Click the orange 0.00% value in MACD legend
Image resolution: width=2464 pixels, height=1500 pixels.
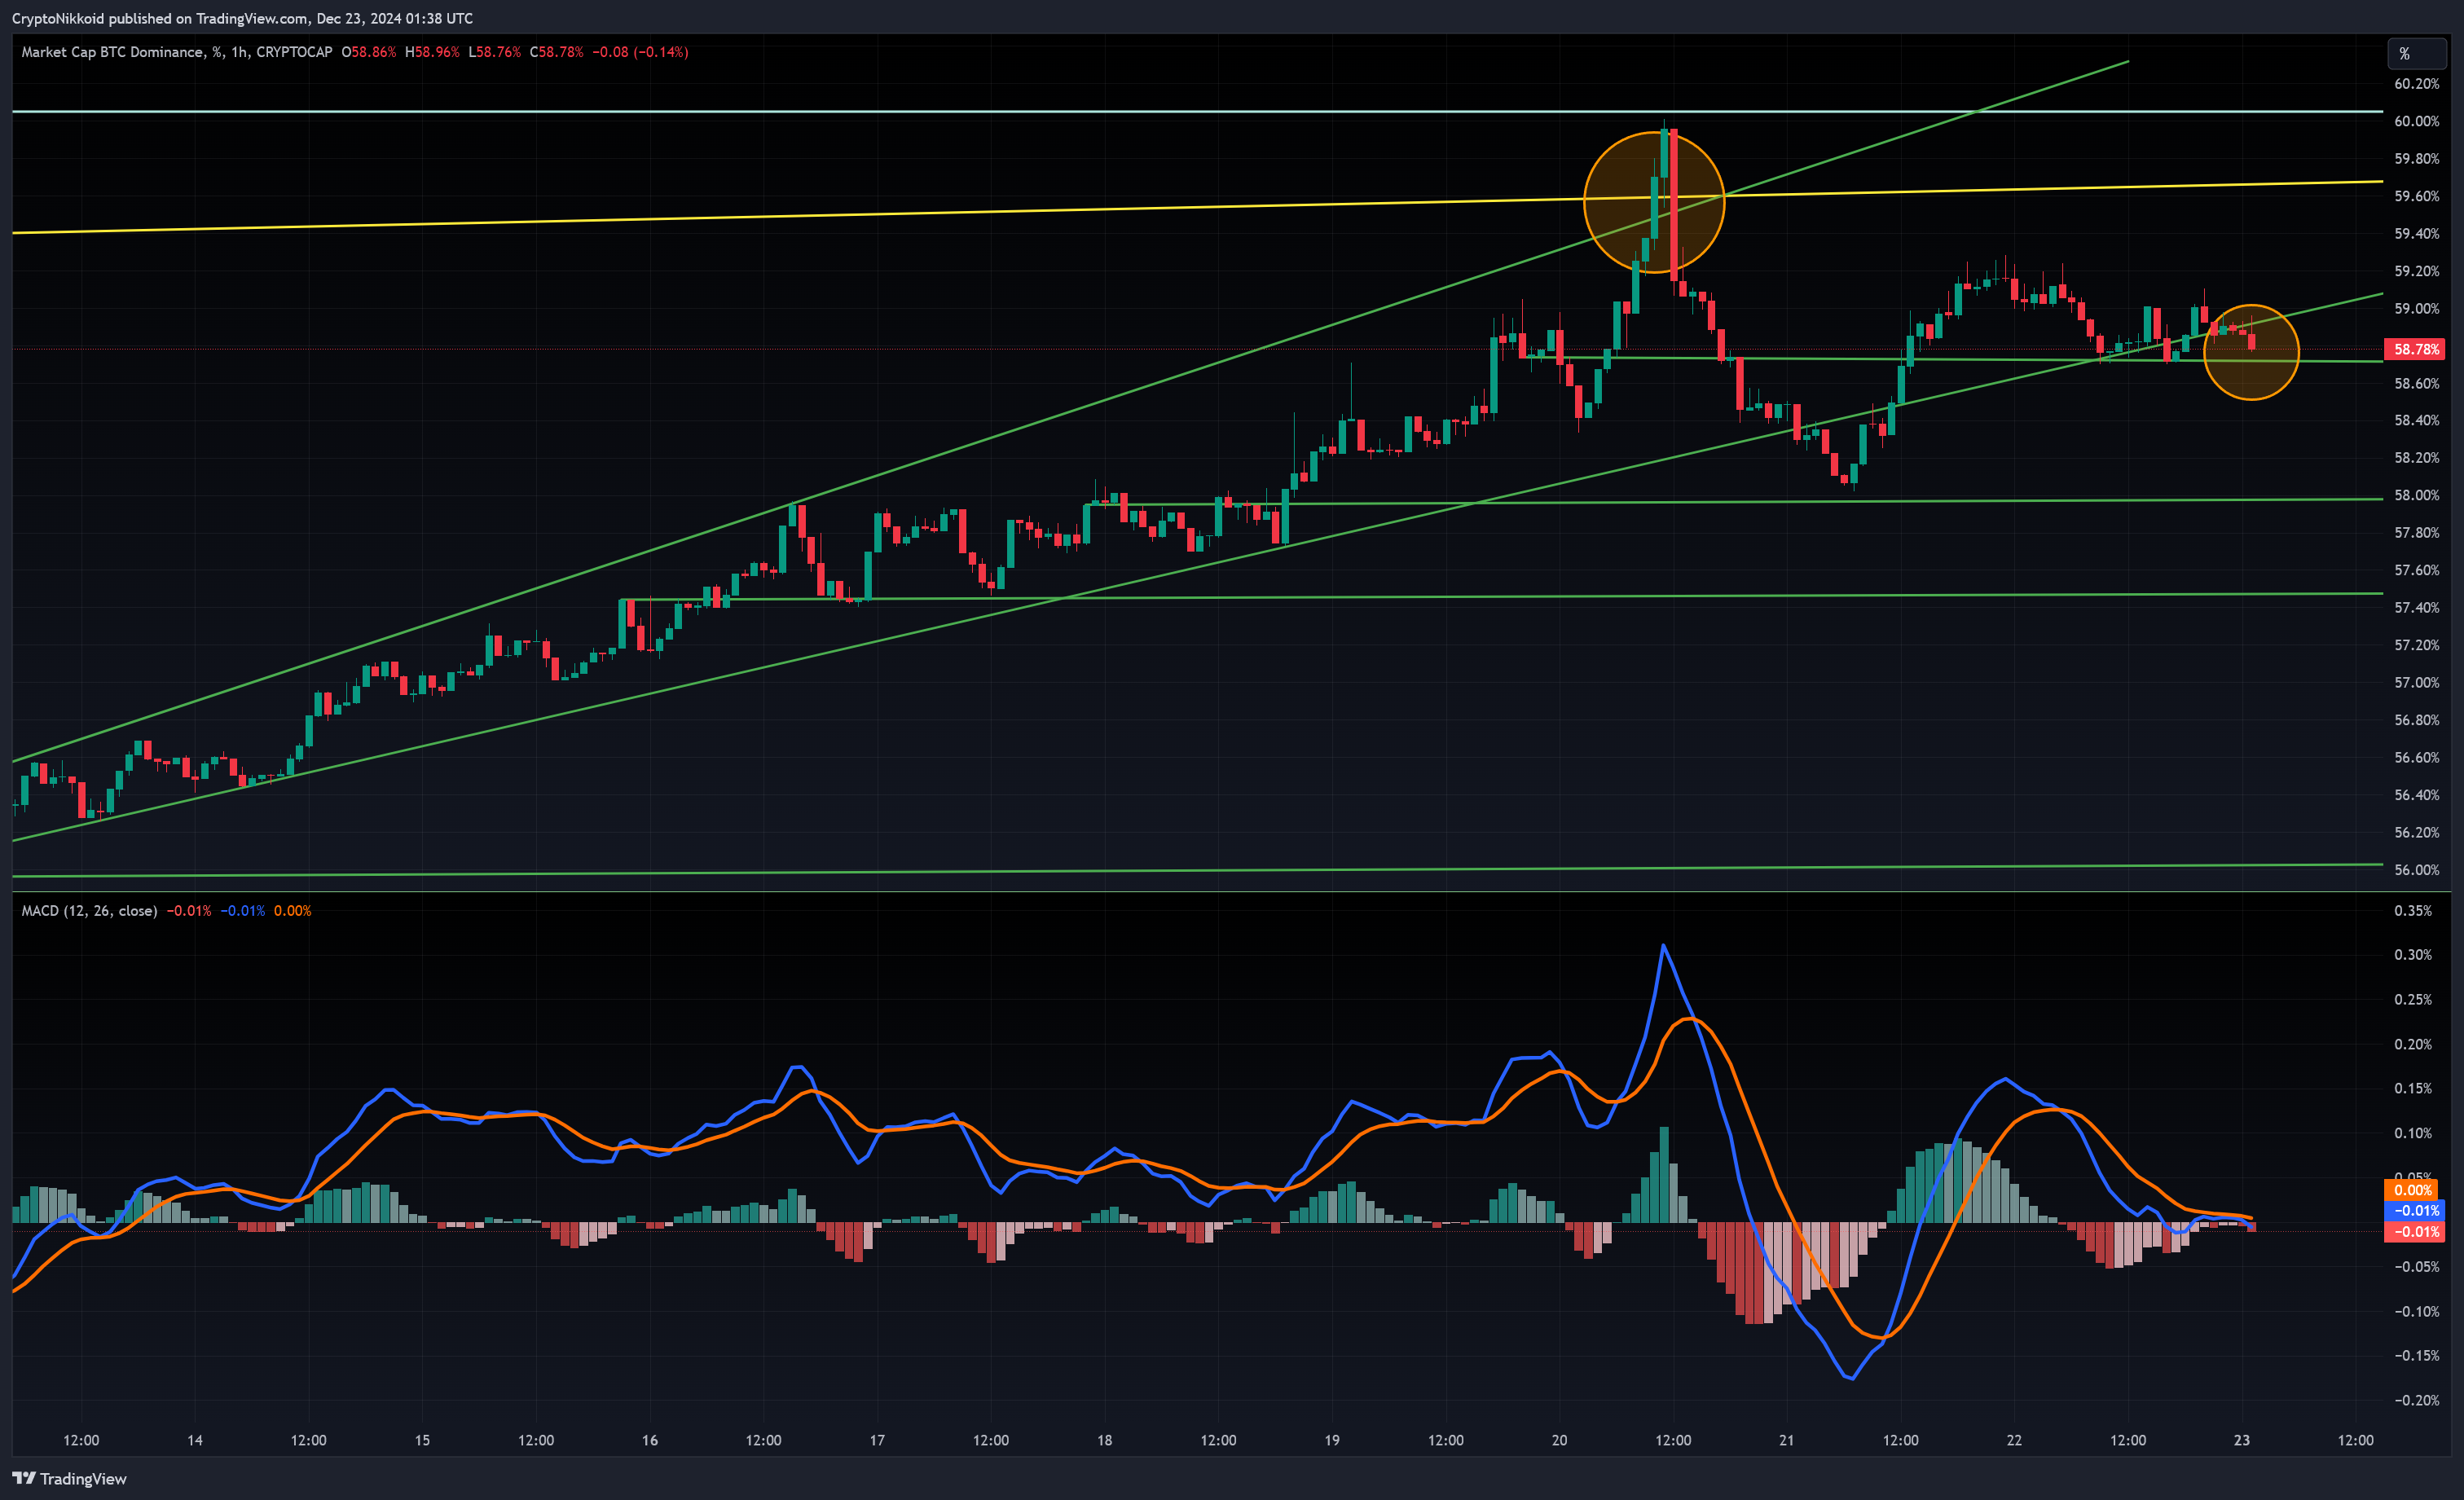coord(292,911)
